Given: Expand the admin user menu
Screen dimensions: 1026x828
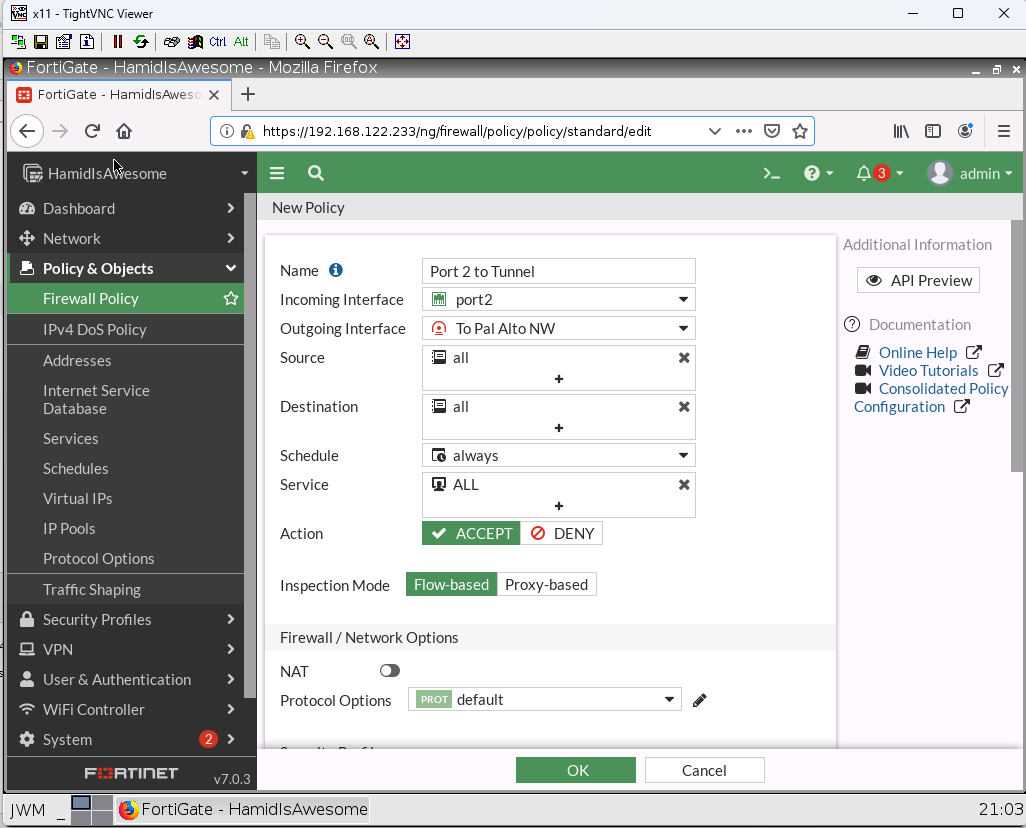Looking at the screenshot, I should click(970, 173).
